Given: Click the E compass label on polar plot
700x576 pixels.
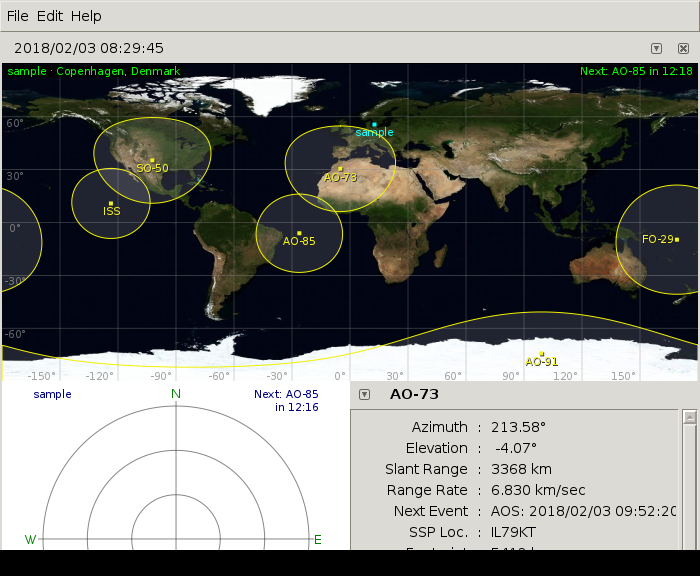Looking at the screenshot, I should click(x=318, y=540).
